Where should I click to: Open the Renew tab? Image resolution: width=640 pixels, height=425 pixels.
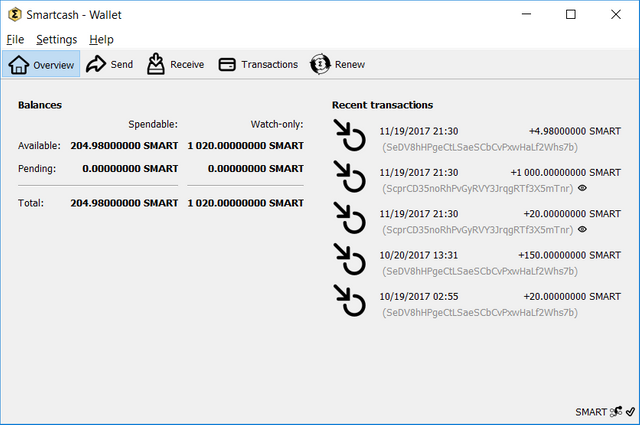pyautogui.click(x=338, y=64)
